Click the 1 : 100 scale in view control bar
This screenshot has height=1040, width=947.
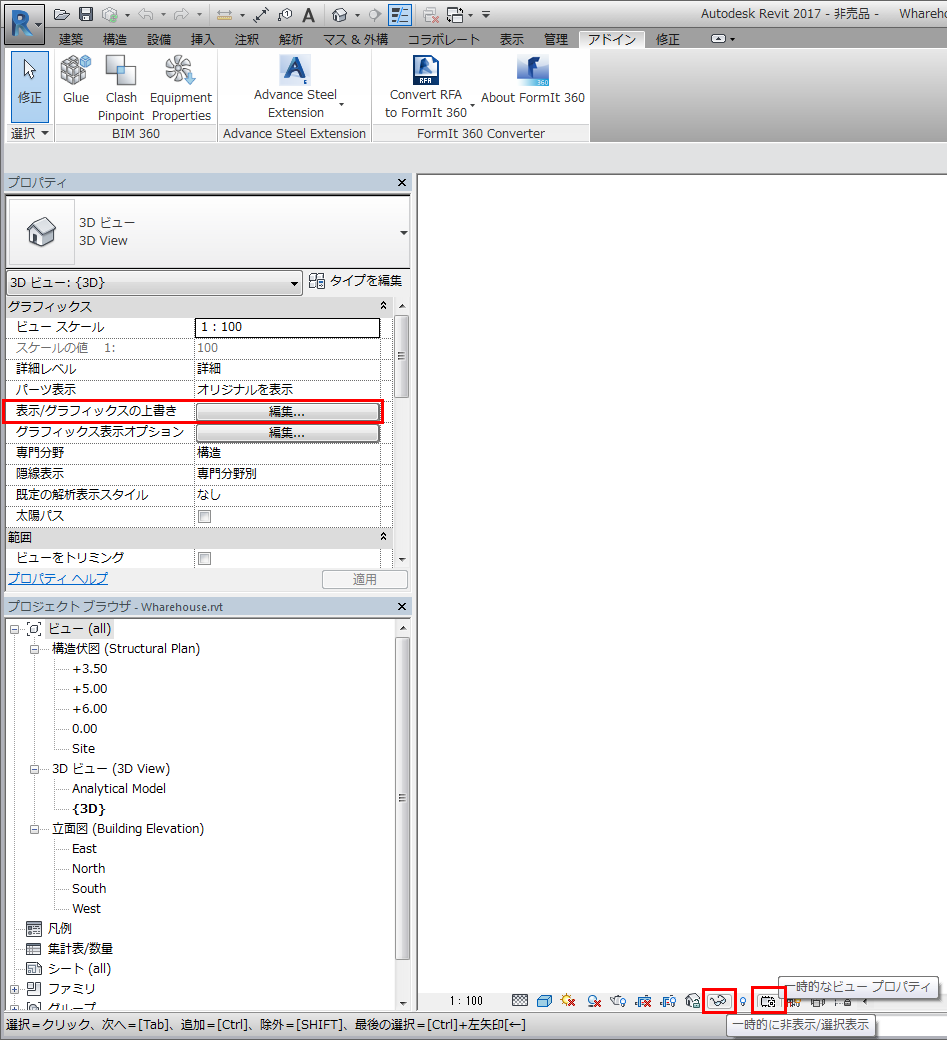pyautogui.click(x=466, y=1001)
